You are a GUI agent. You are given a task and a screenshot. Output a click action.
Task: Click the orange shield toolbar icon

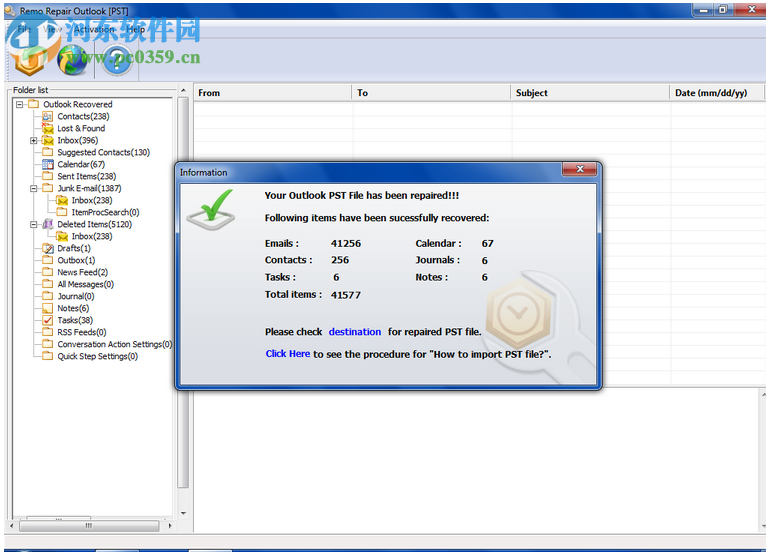[29, 61]
